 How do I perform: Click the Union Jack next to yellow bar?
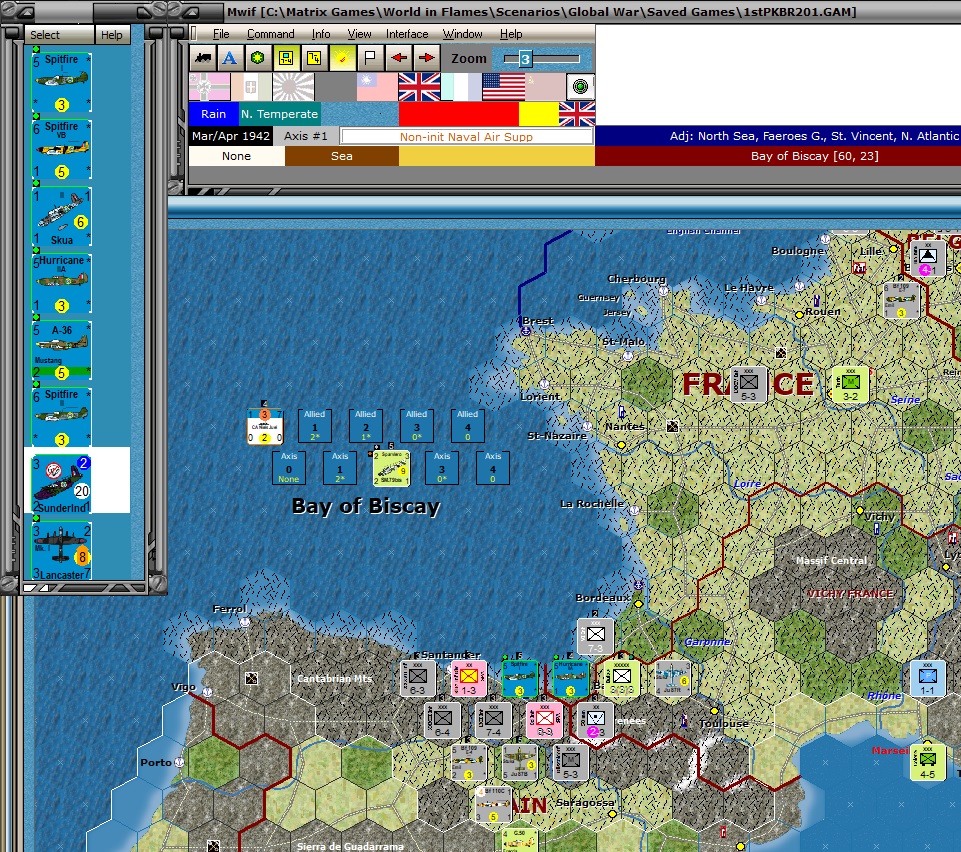[x=577, y=114]
